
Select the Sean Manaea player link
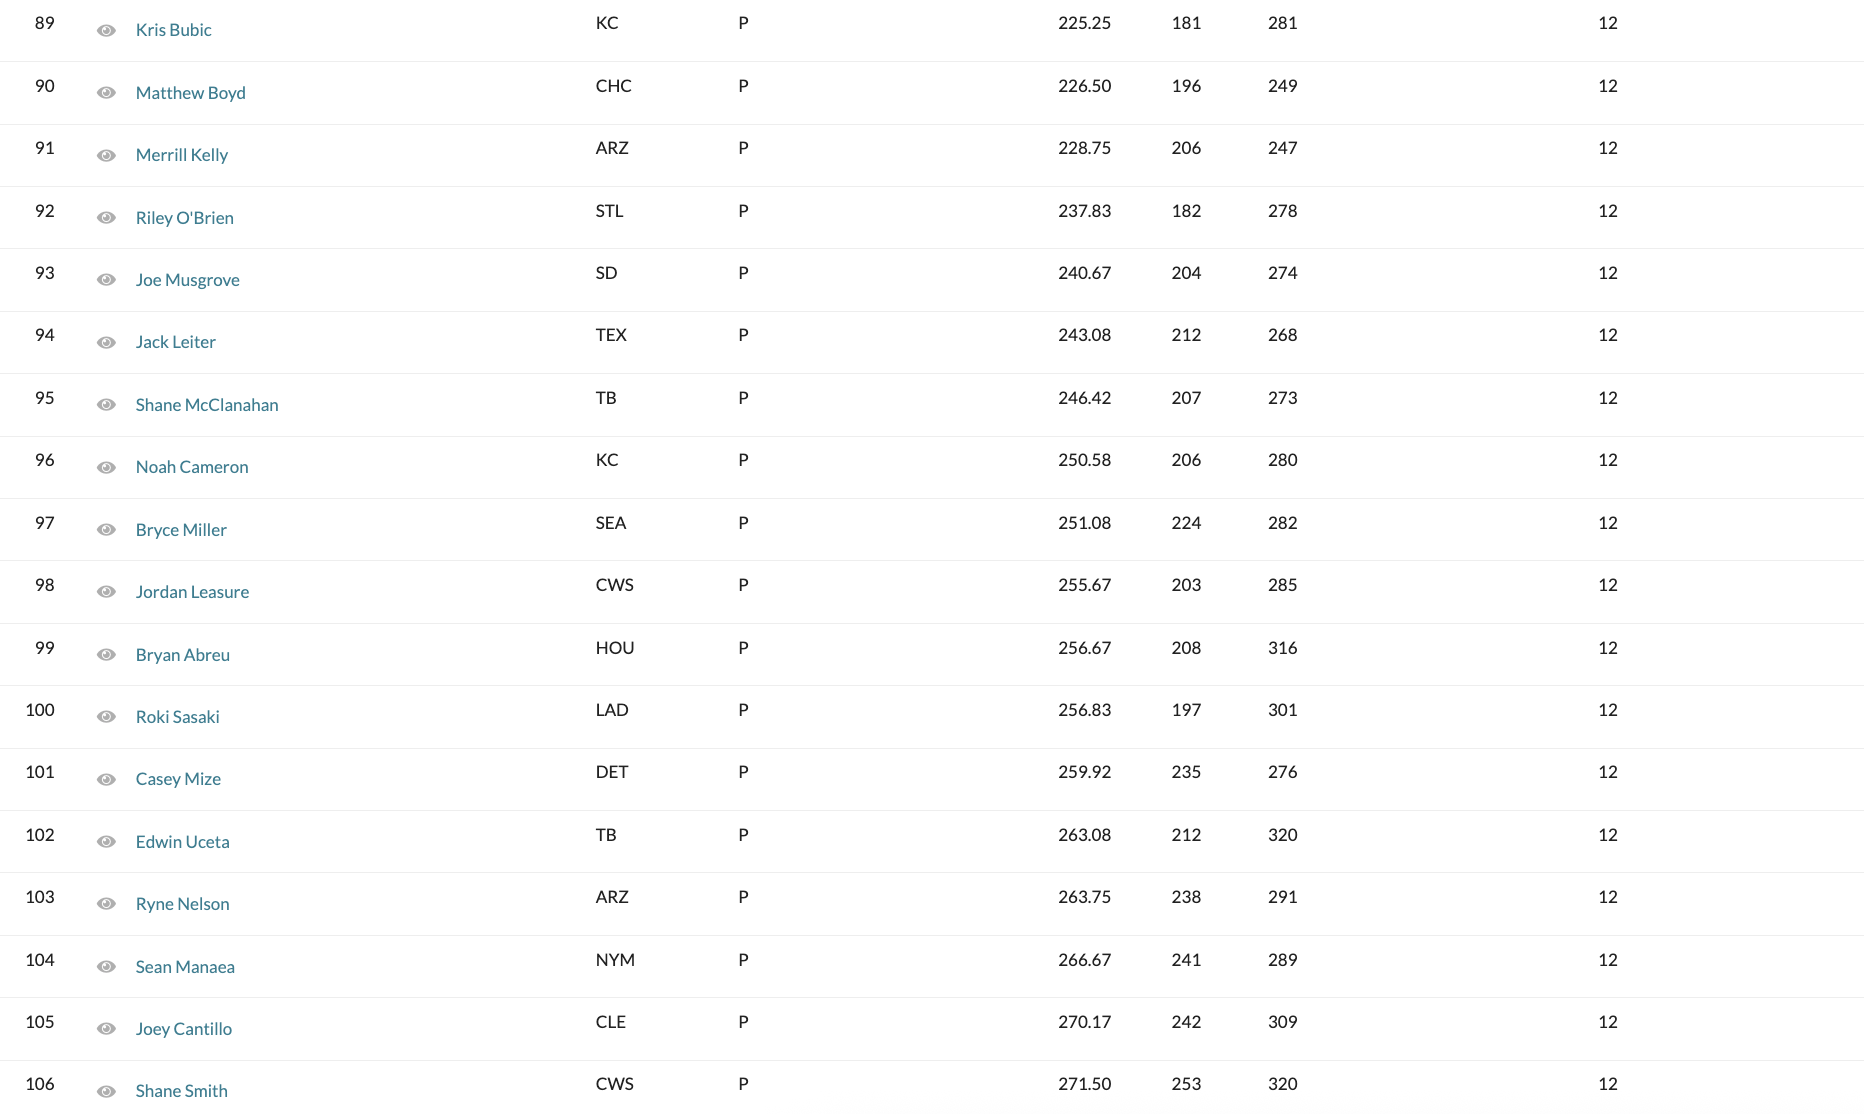point(185,967)
